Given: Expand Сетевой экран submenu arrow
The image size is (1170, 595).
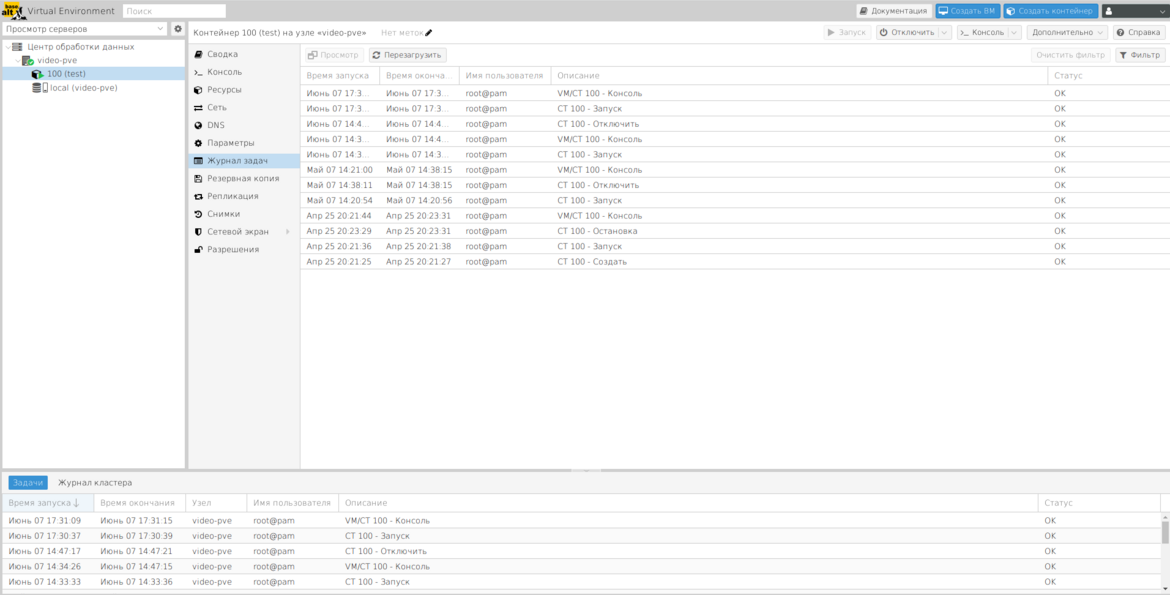Looking at the screenshot, I should click(x=287, y=232).
